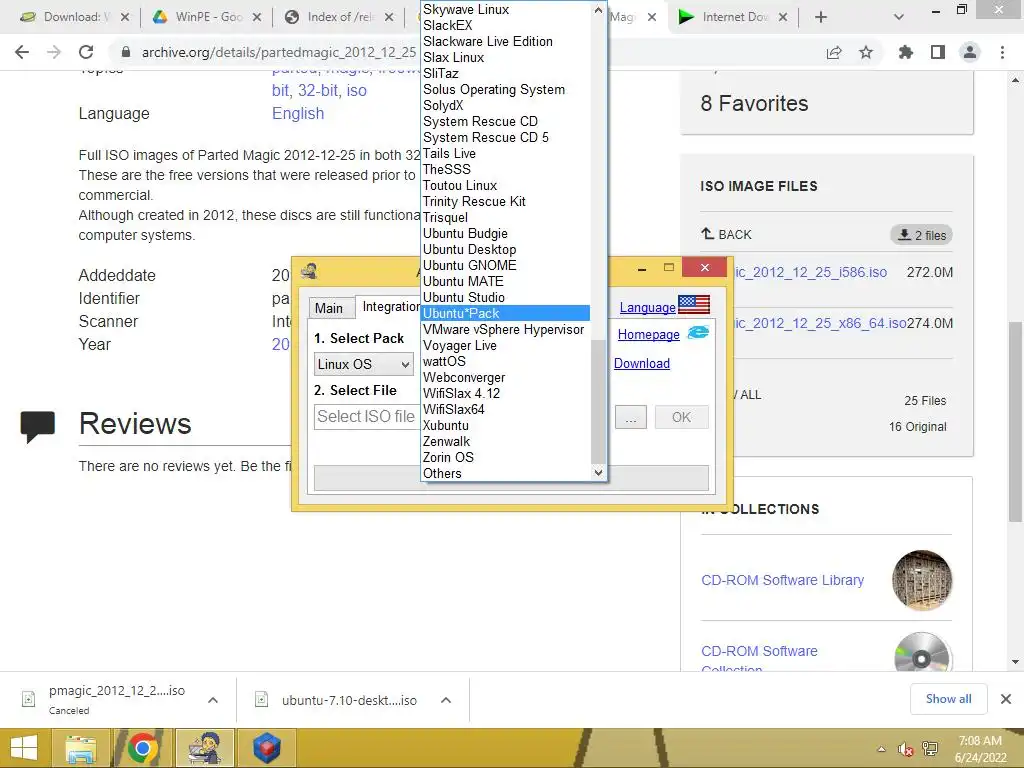The image size is (1024, 768).
Task: Click the dropdown list scroll-up arrow
Action: click(598, 10)
